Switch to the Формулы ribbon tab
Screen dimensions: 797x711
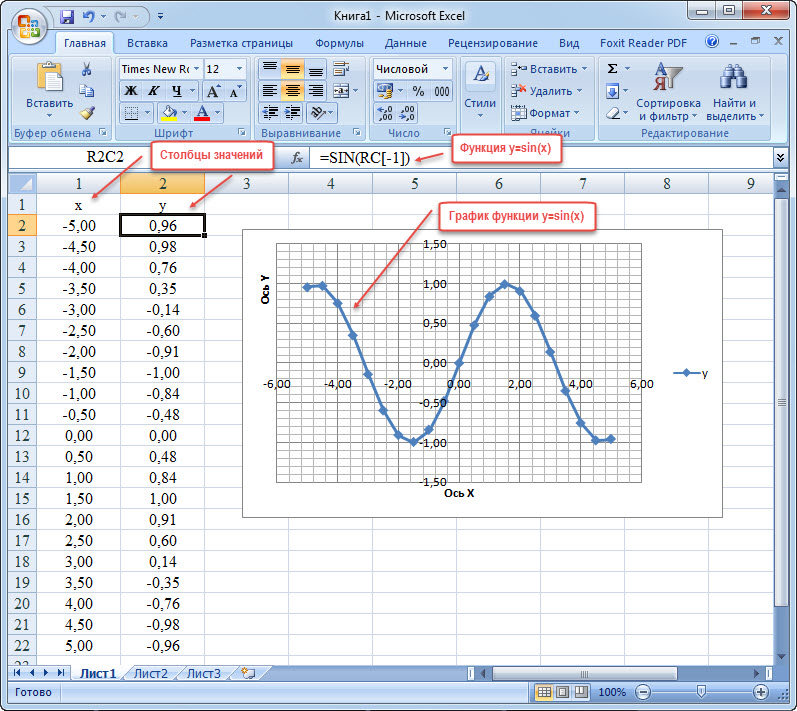[339, 43]
